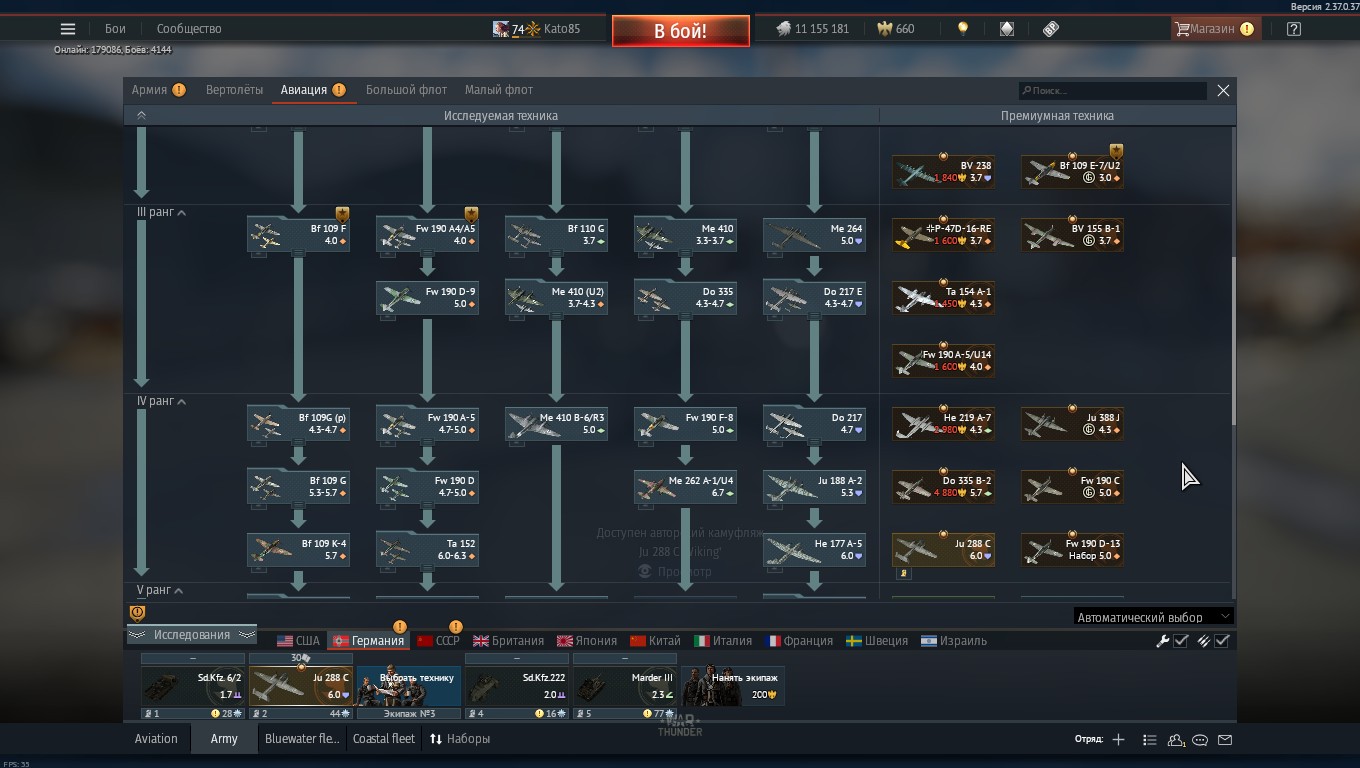Add a squad member with plus icon
This screenshot has height=768, width=1360.
pyautogui.click(x=1118, y=740)
